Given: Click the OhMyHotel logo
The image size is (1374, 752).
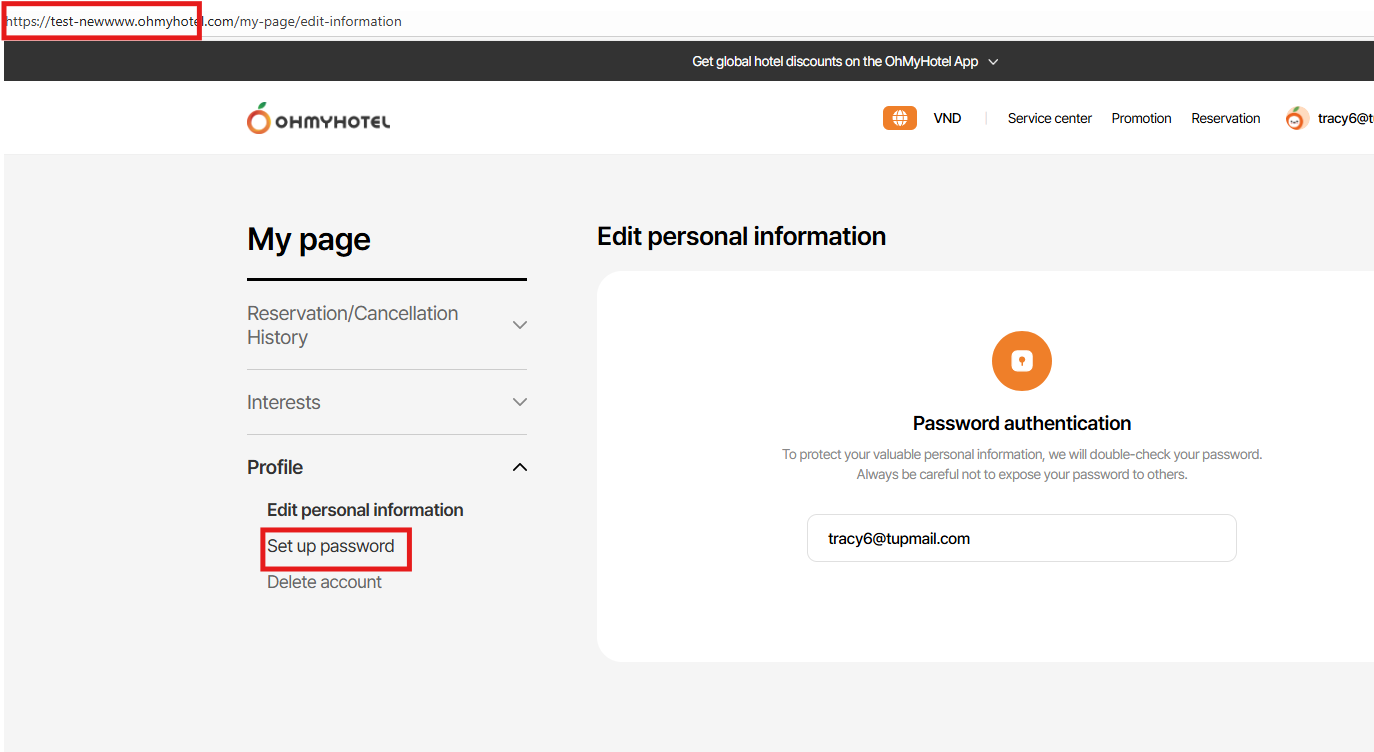Looking at the screenshot, I should 318,119.
